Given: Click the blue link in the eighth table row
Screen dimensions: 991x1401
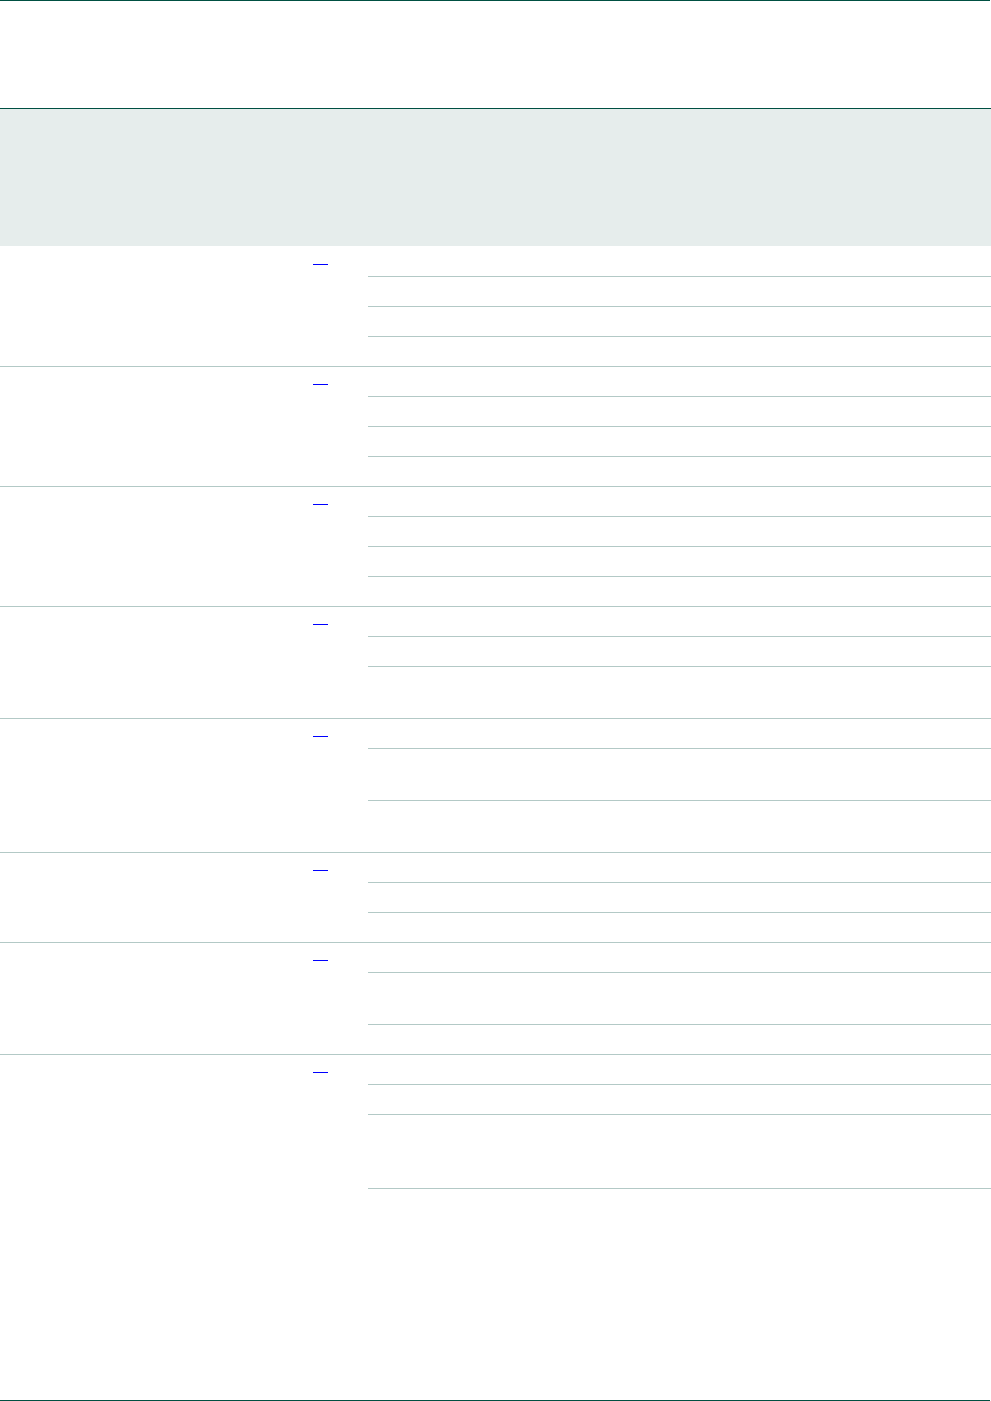Looking at the screenshot, I should click(x=320, y=1072).
